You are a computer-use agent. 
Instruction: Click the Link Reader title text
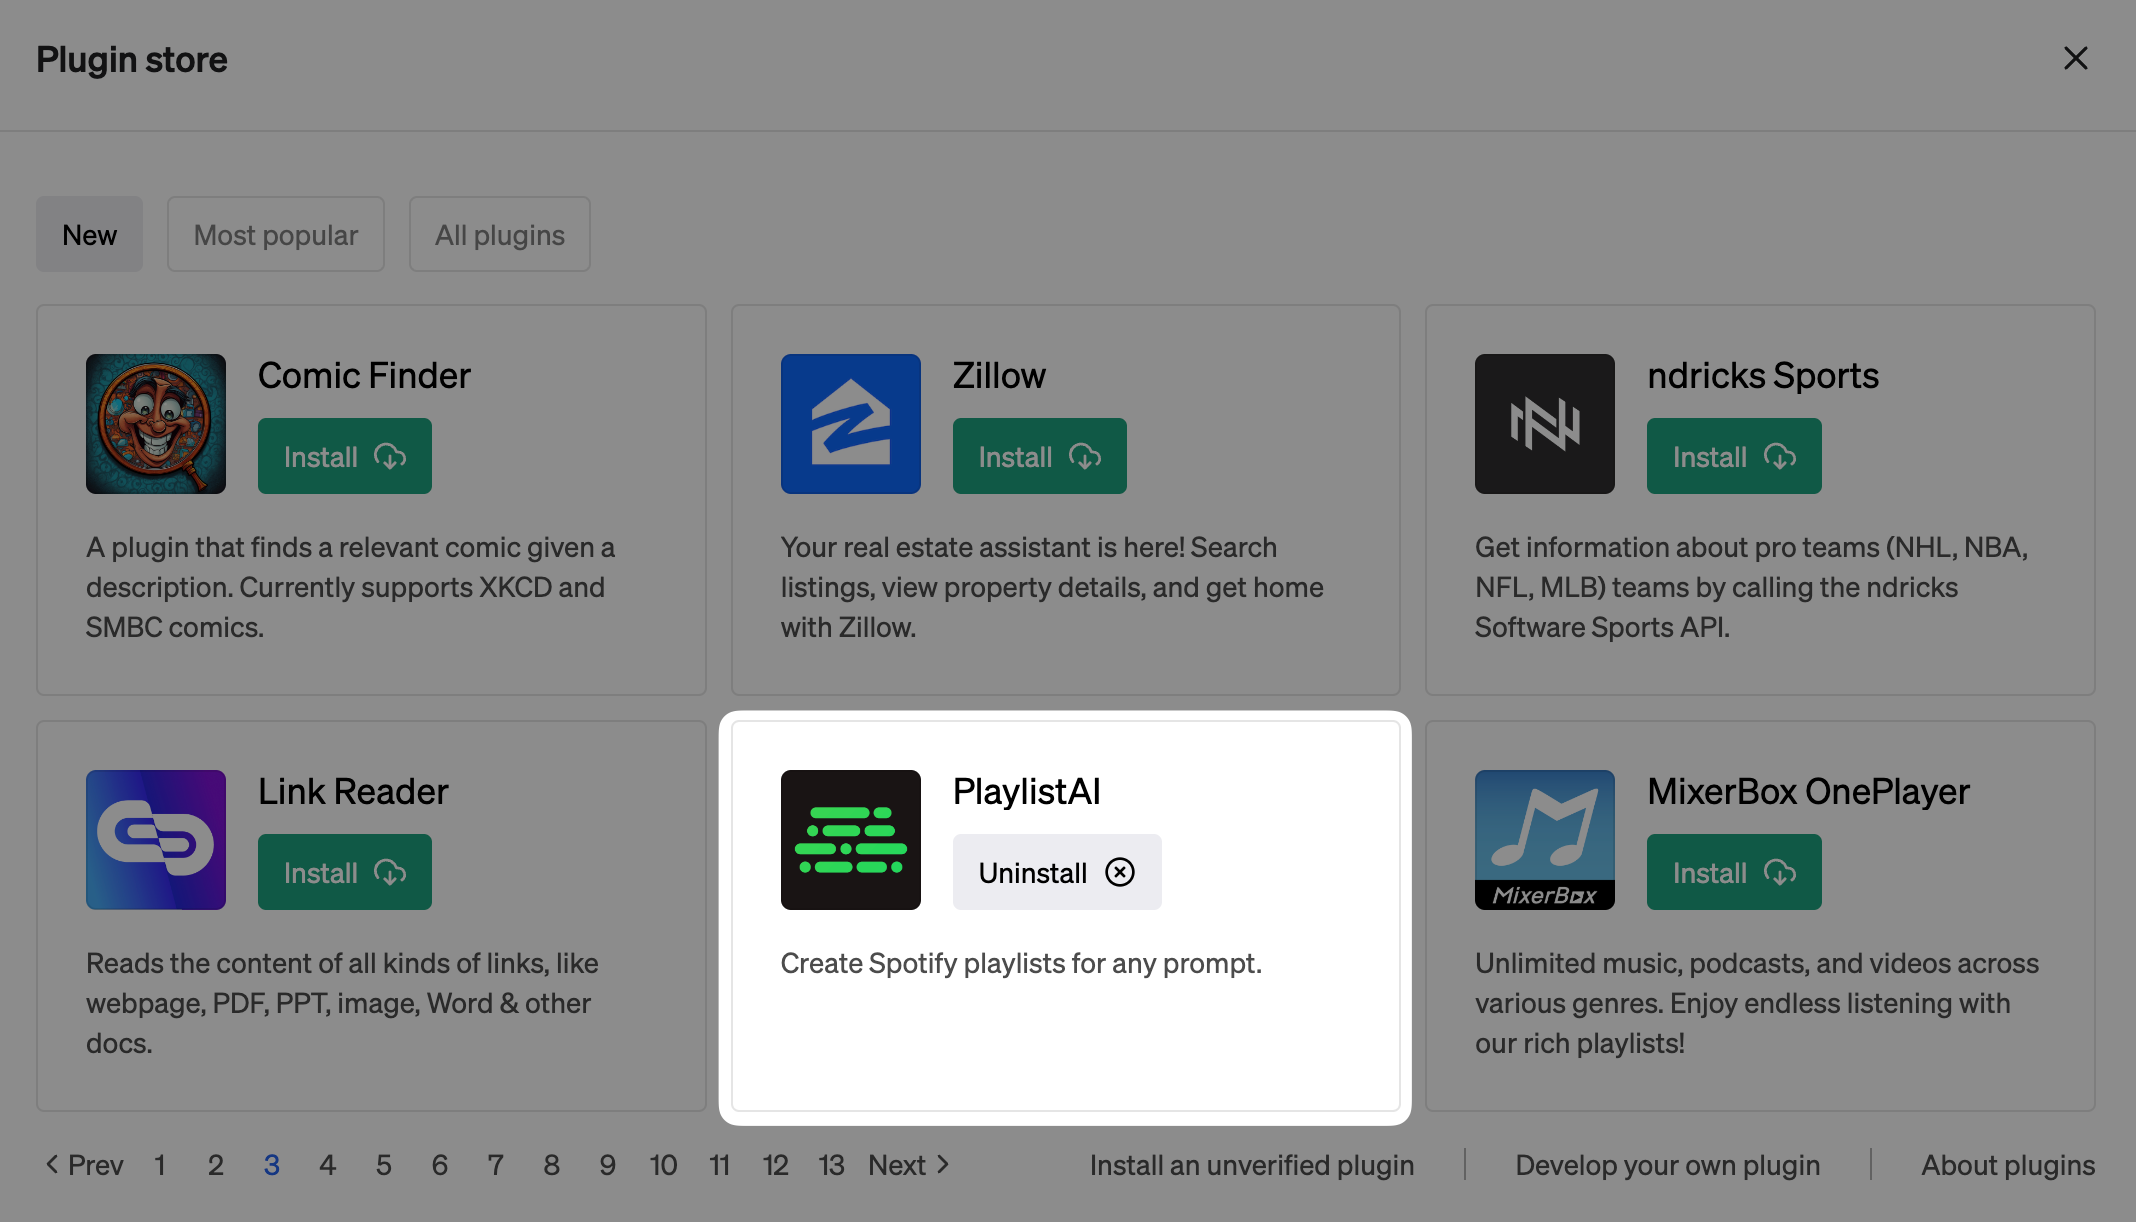(353, 792)
